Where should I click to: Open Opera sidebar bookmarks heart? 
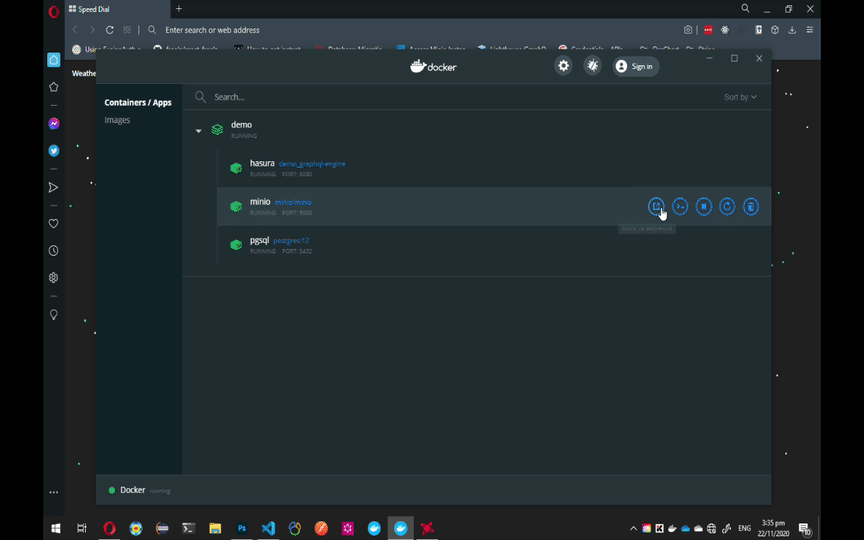point(53,223)
